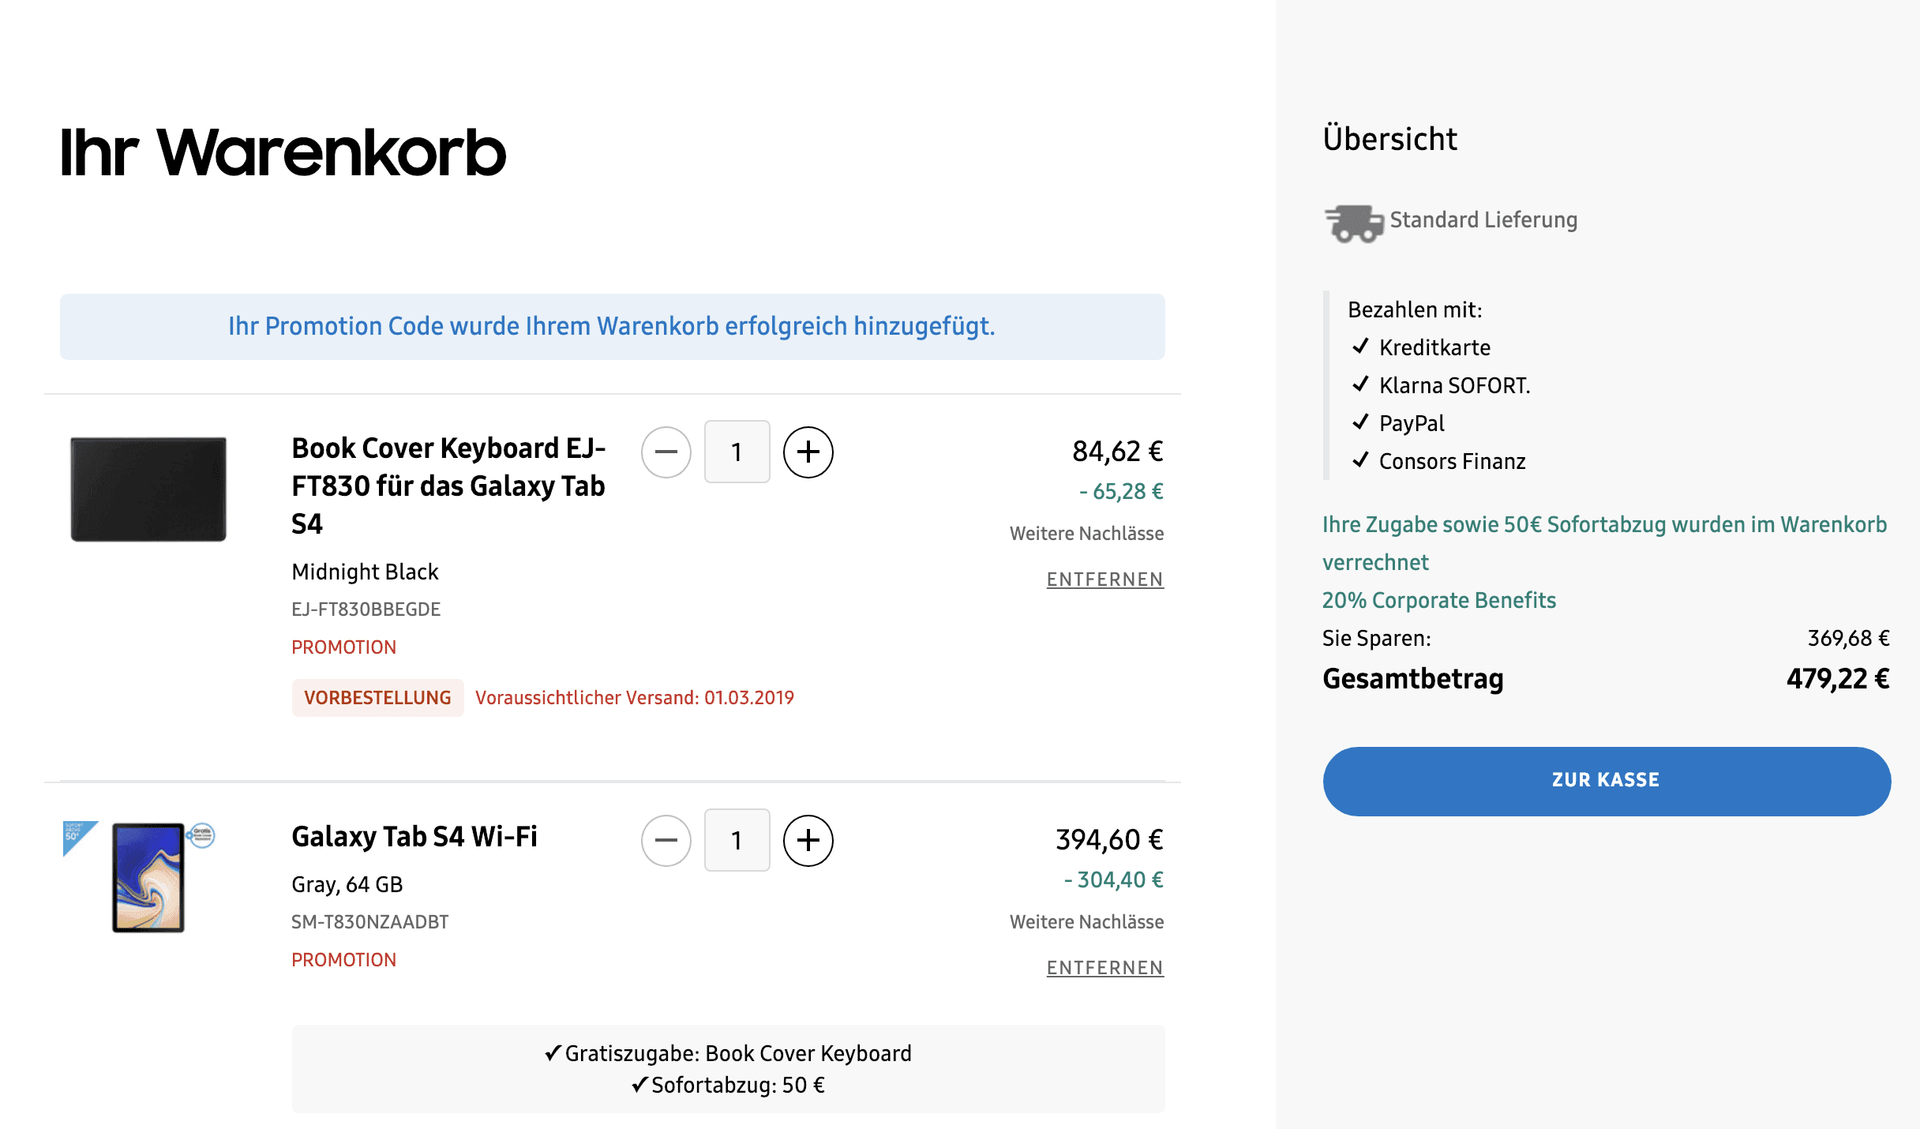Click the Kreditkarte checkmark icon
1920x1129 pixels.
coord(1360,346)
